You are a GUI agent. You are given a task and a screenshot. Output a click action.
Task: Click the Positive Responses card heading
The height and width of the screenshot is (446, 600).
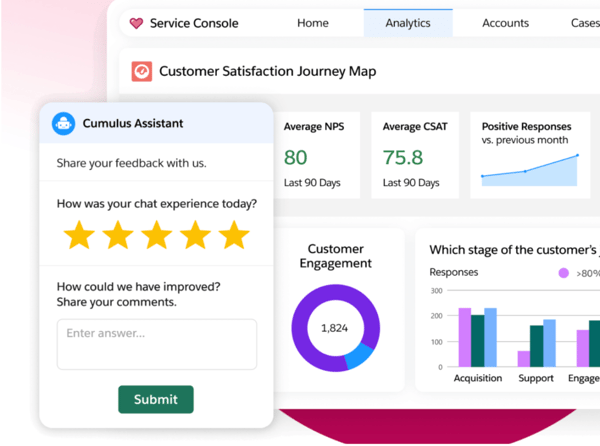click(527, 126)
